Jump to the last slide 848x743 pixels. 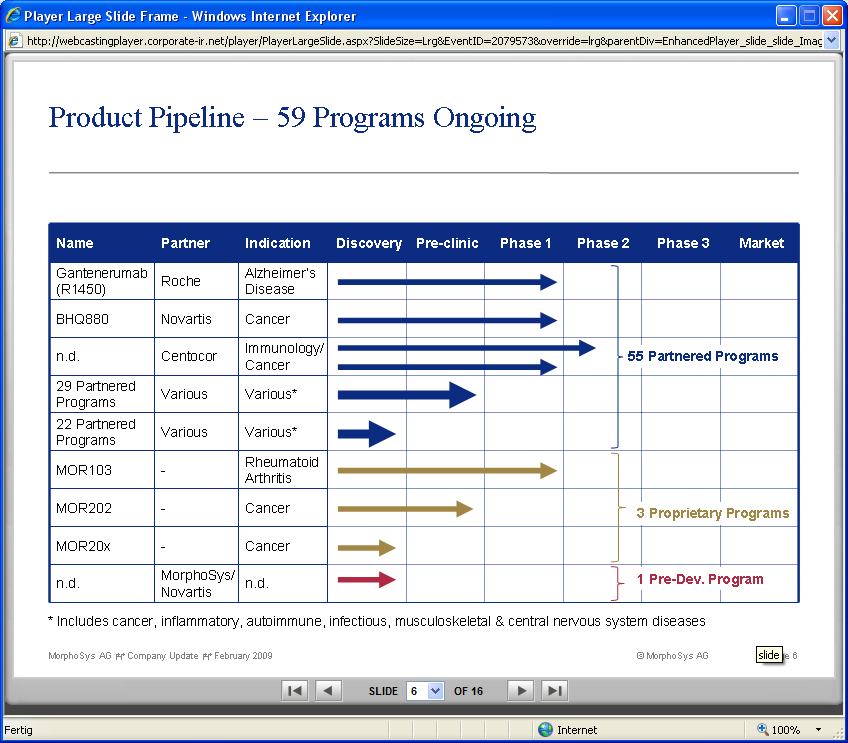(x=554, y=690)
